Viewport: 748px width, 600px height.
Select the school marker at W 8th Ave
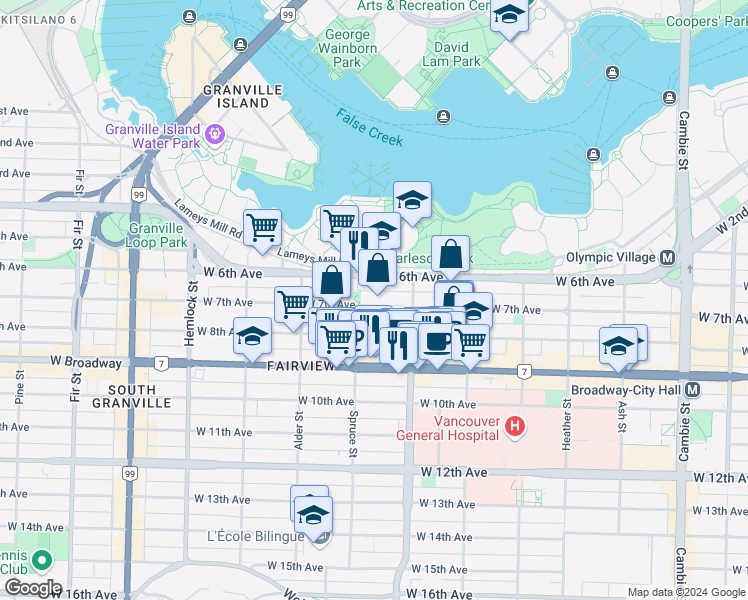tap(252, 337)
